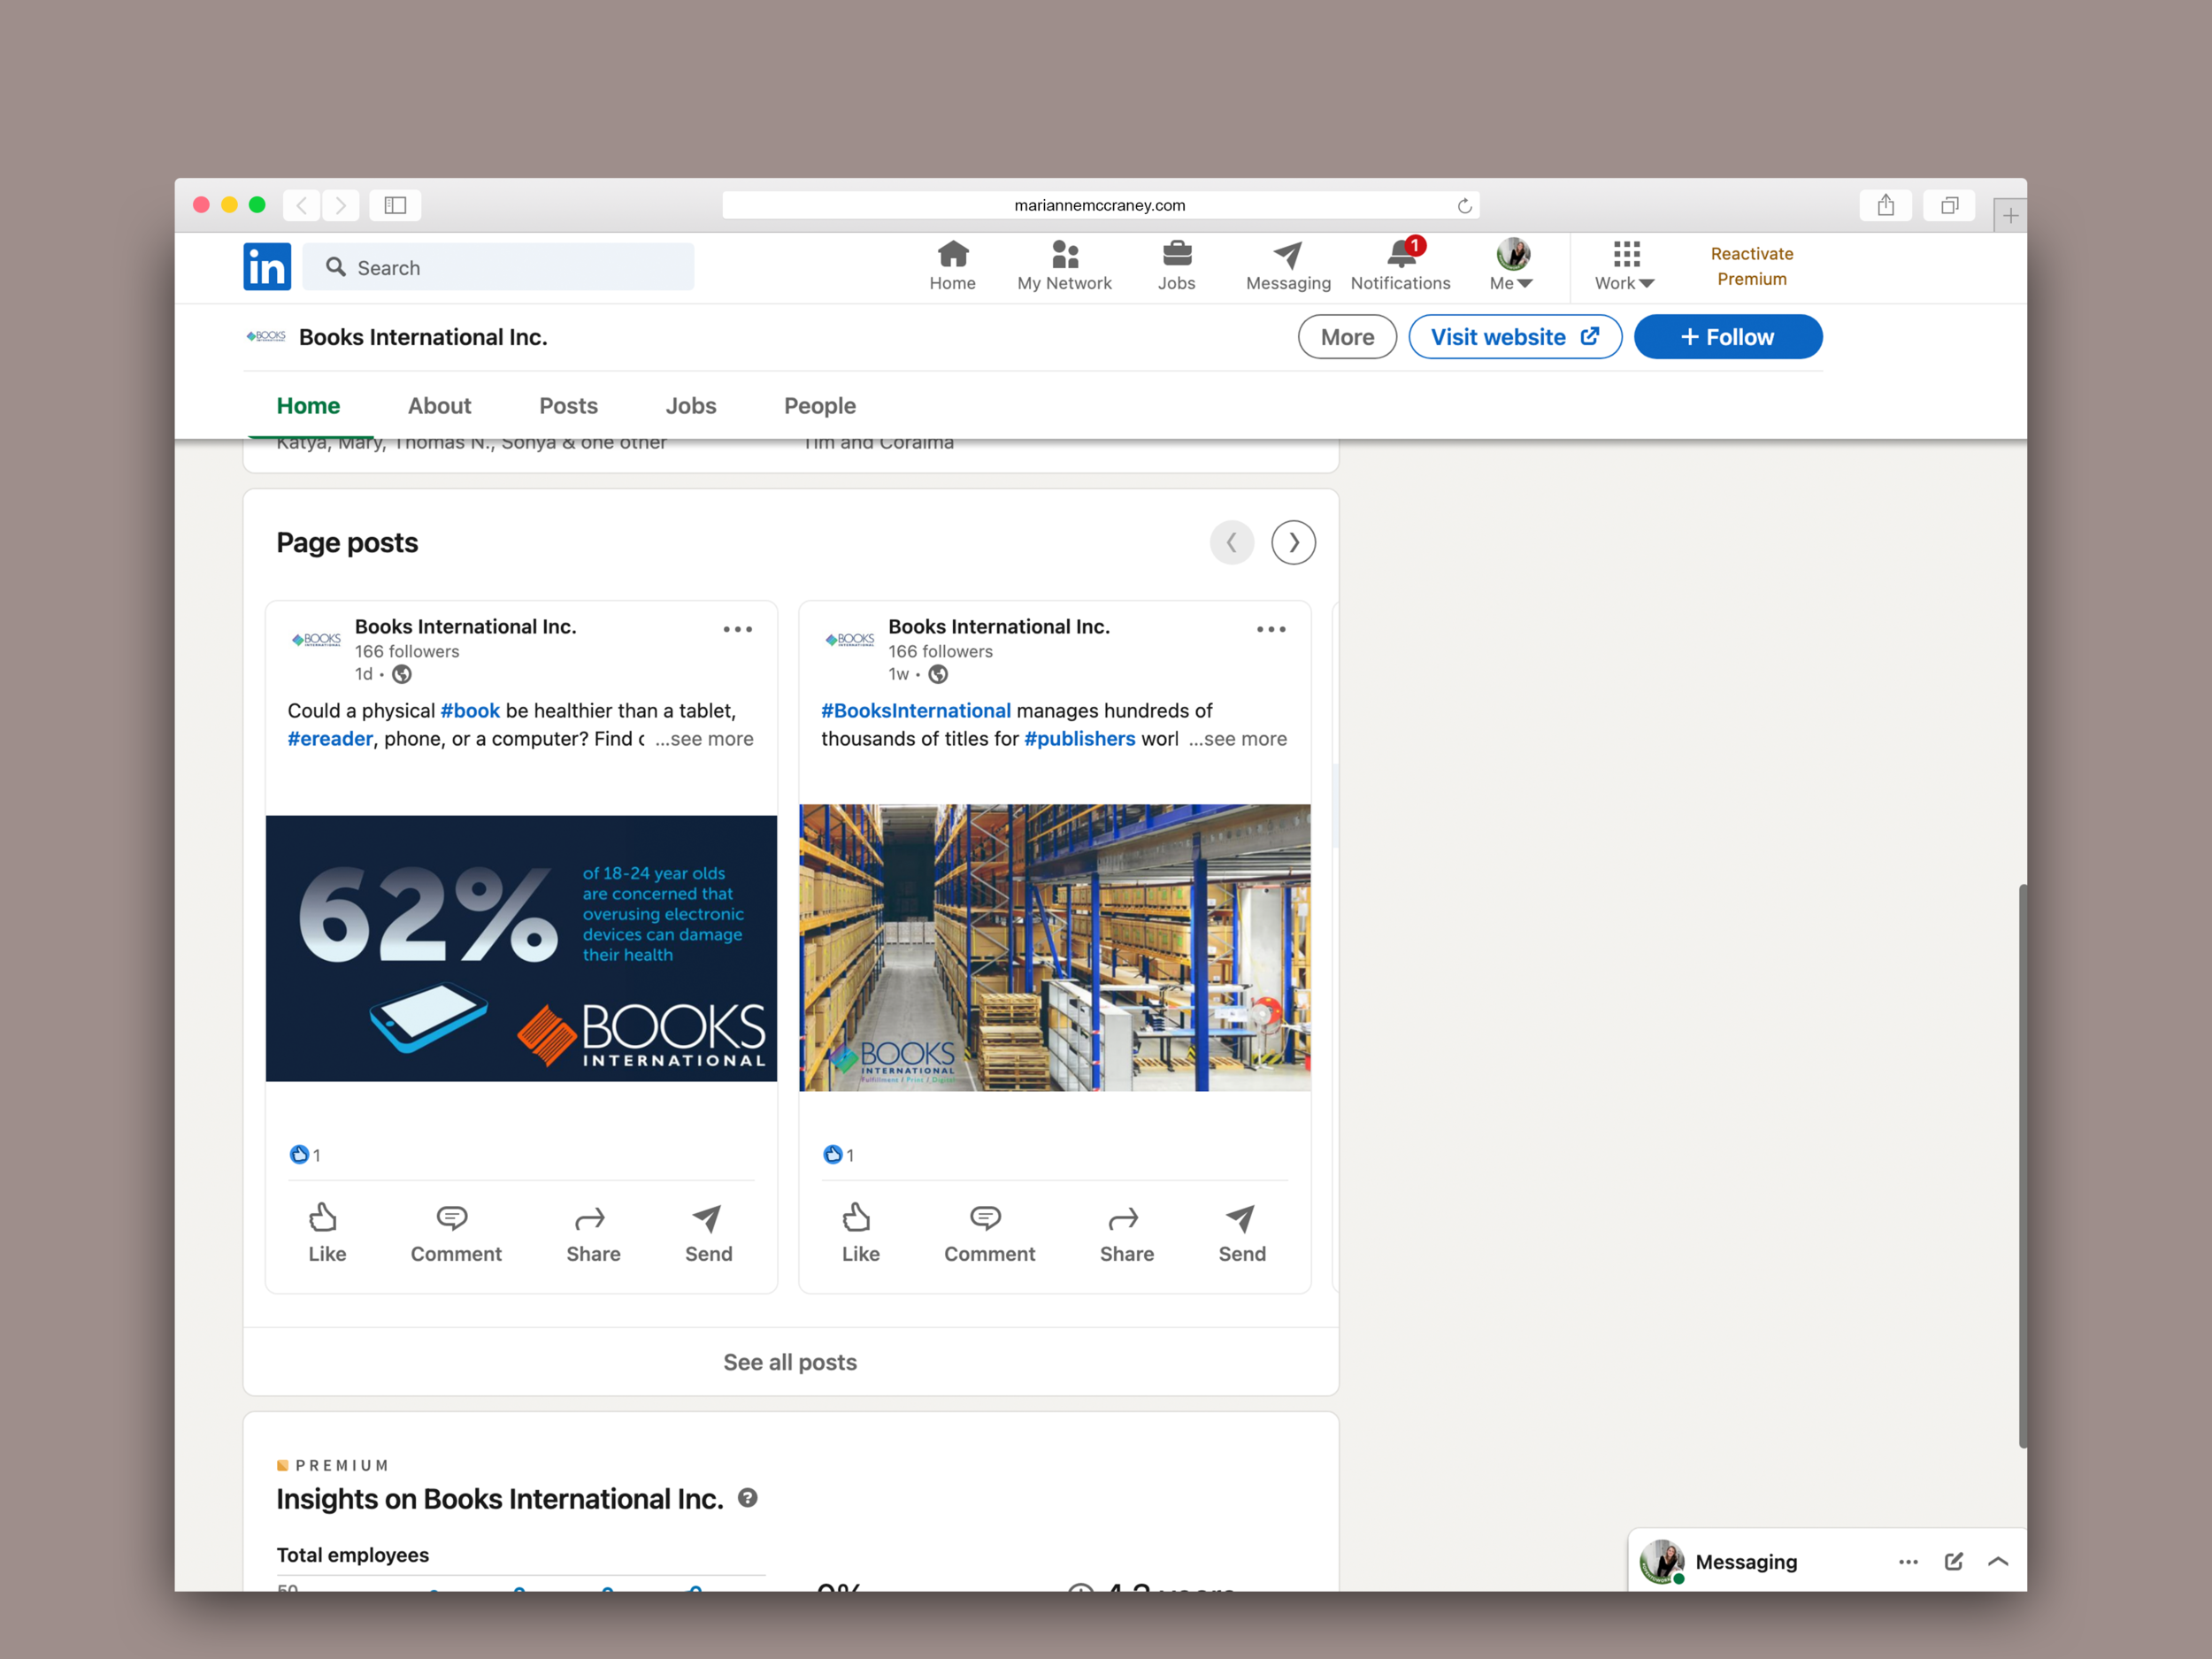The height and width of the screenshot is (1659, 2212).
Task: Click Safari forward button
Action: point(340,205)
